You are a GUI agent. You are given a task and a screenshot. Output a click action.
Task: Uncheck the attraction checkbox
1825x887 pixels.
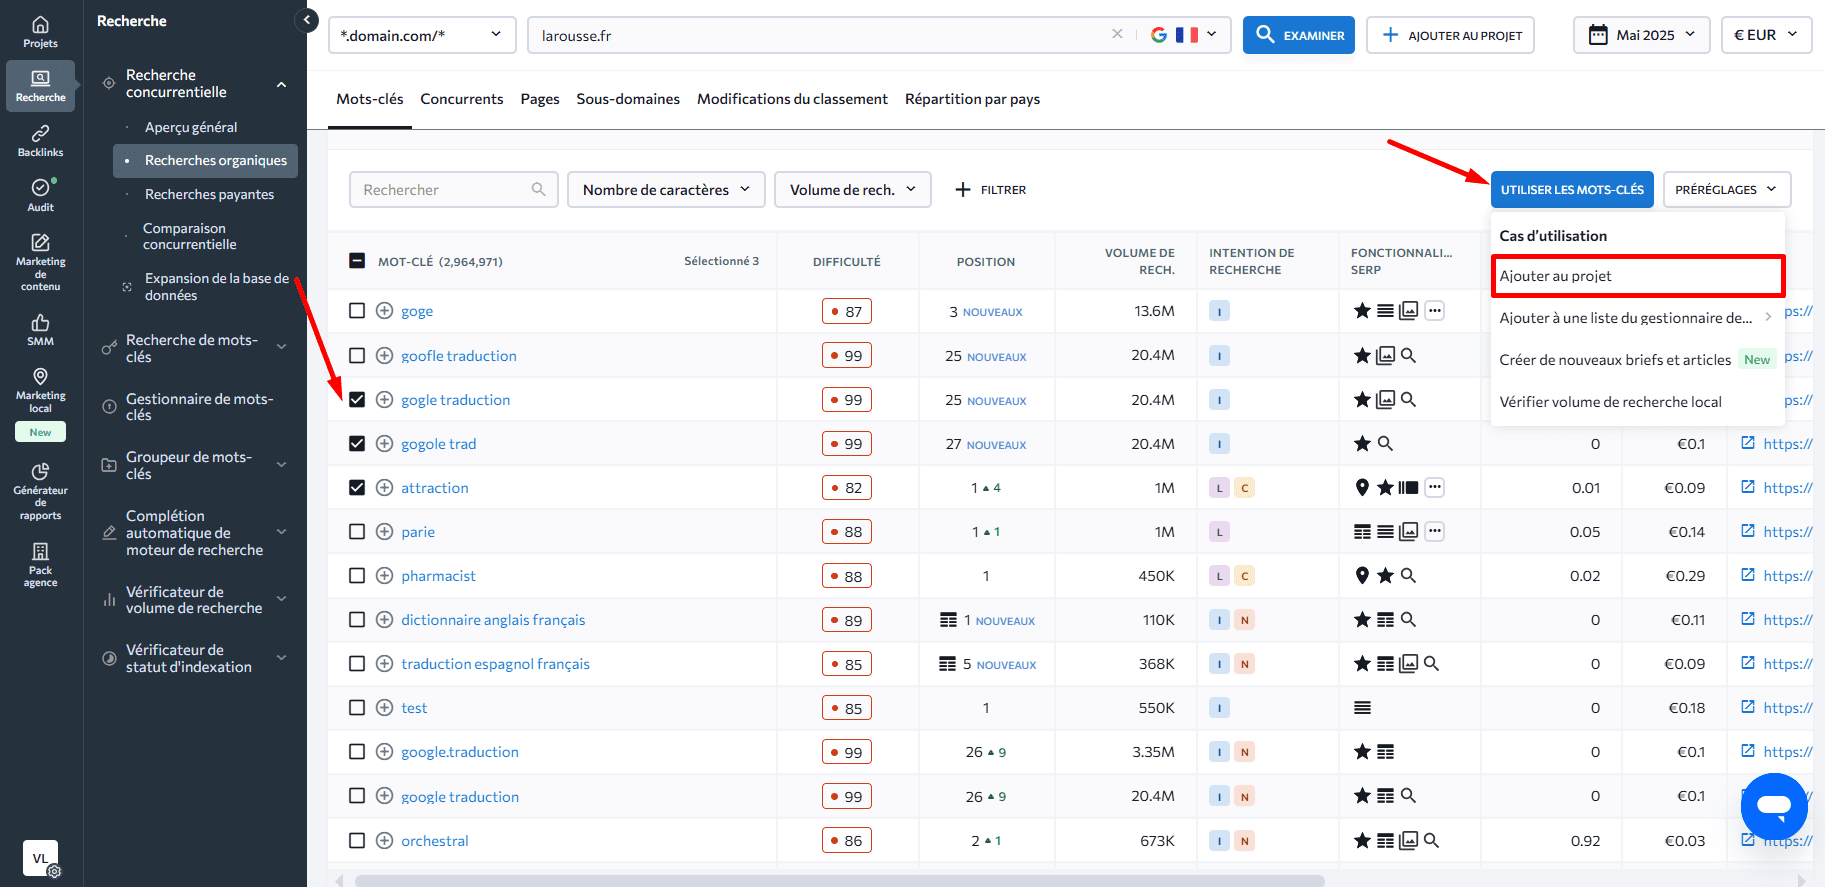(357, 488)
